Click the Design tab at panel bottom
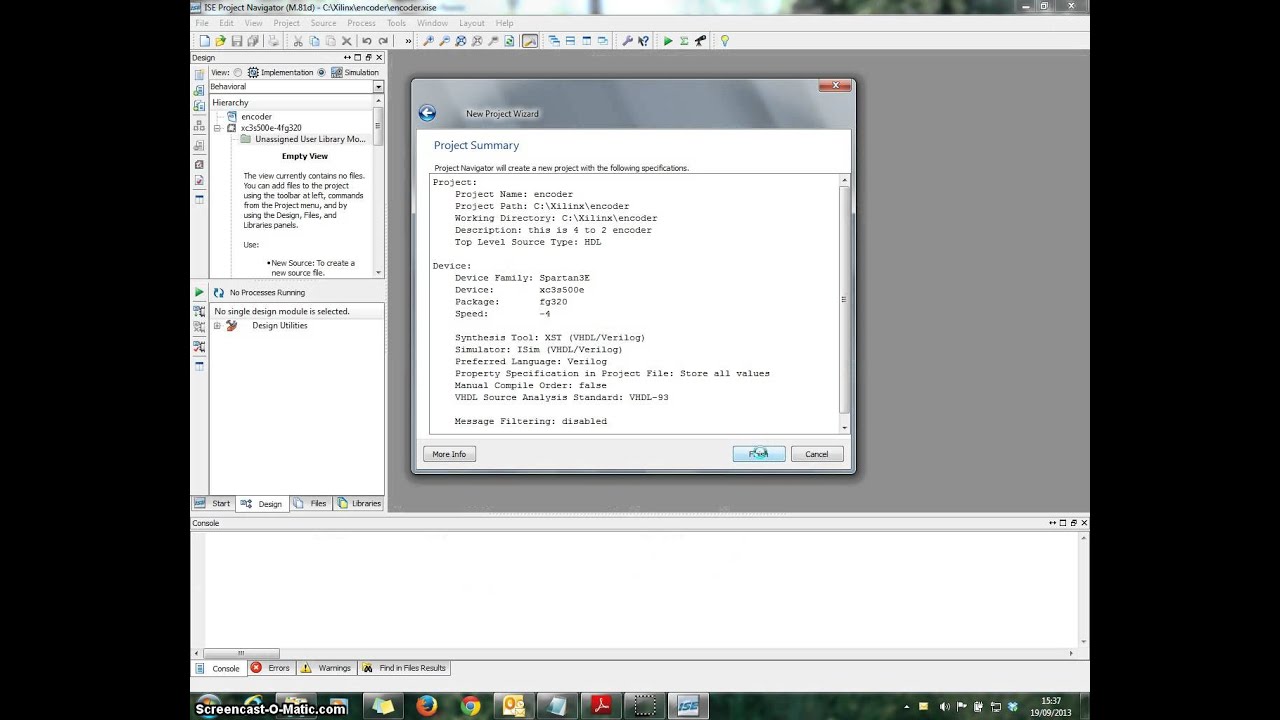 (262, 503)
